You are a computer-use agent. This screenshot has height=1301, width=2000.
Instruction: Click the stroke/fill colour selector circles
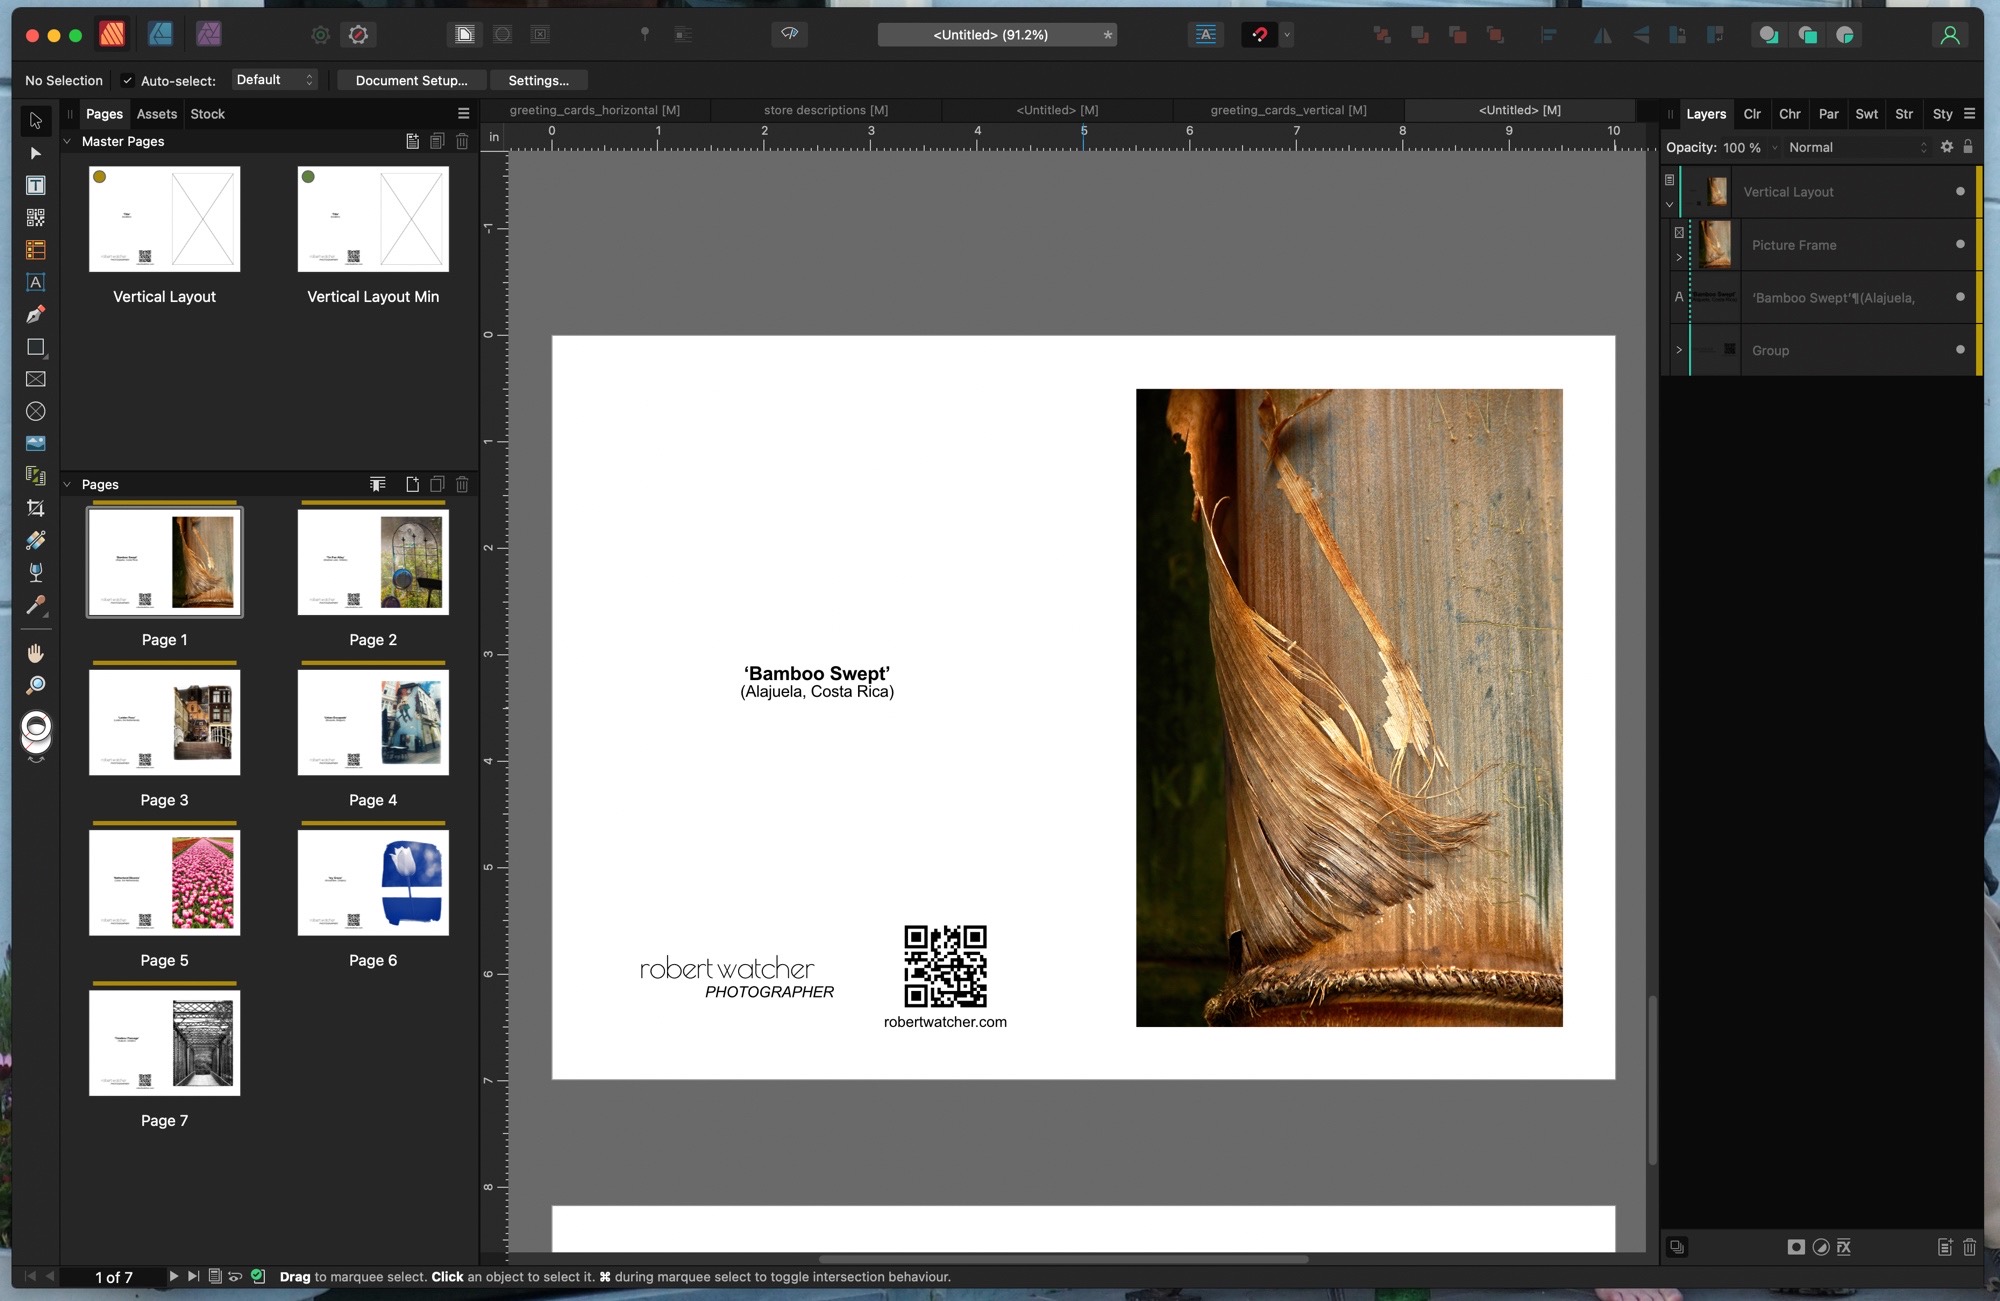(36, 731)
